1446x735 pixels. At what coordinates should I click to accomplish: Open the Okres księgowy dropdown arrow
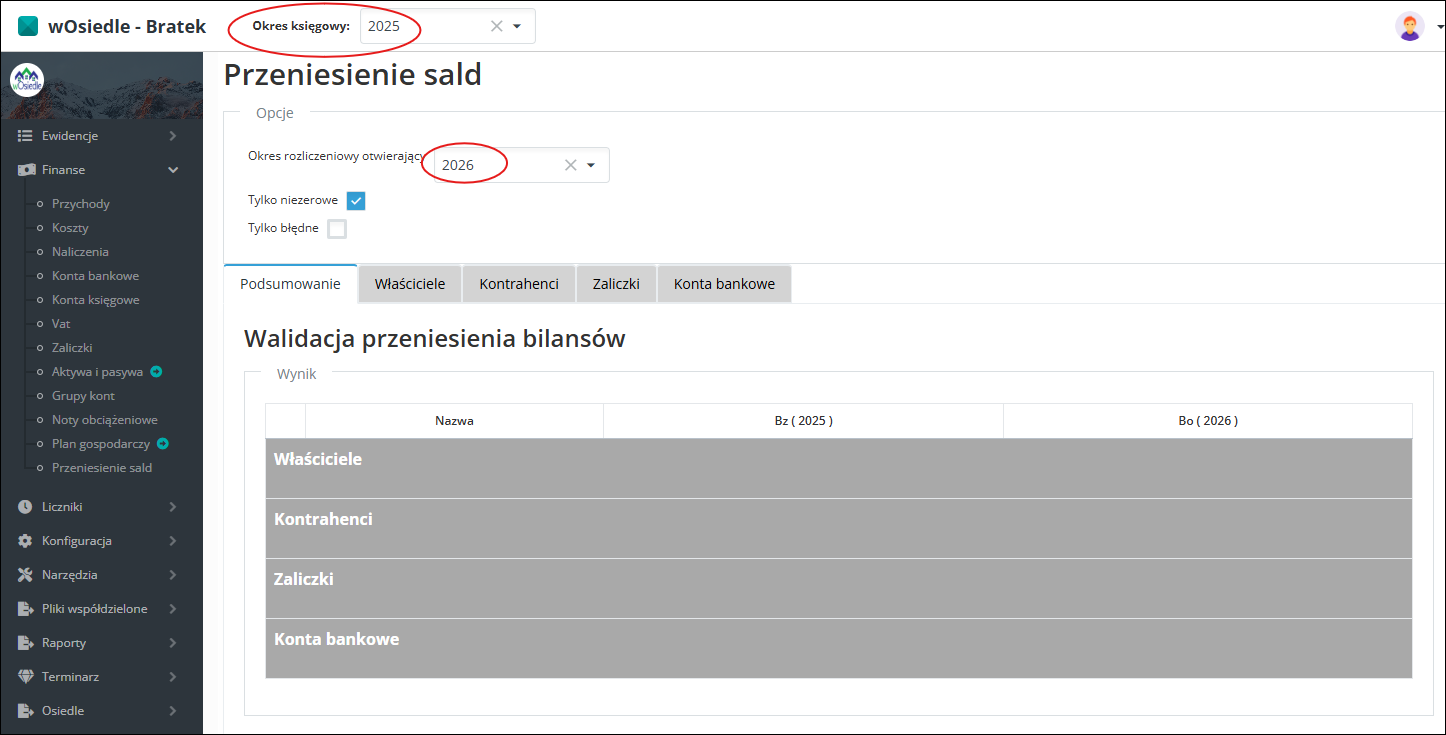tap(517, 25)
